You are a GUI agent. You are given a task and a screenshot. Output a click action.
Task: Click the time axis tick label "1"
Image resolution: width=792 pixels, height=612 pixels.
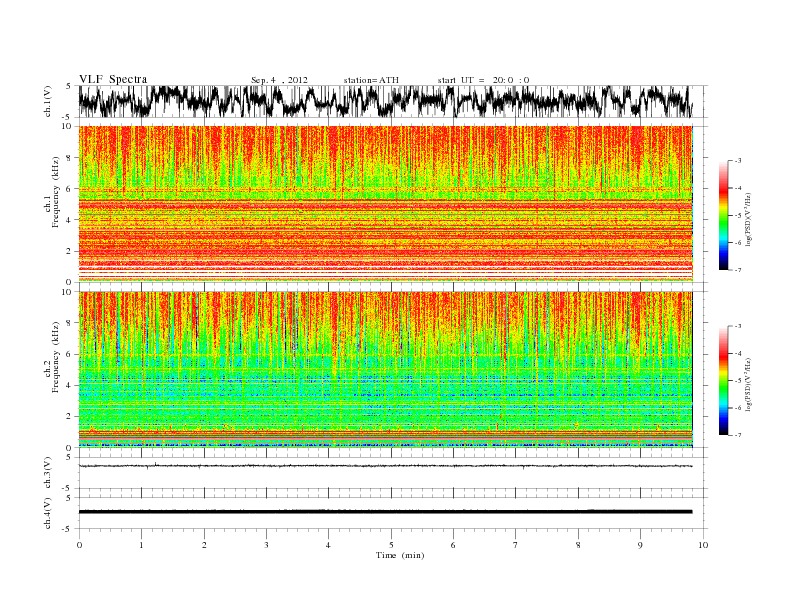[141, 545]
